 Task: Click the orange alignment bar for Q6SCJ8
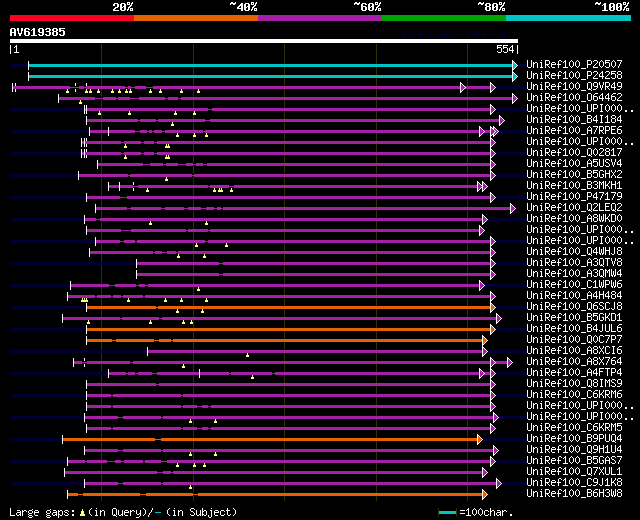291,307
